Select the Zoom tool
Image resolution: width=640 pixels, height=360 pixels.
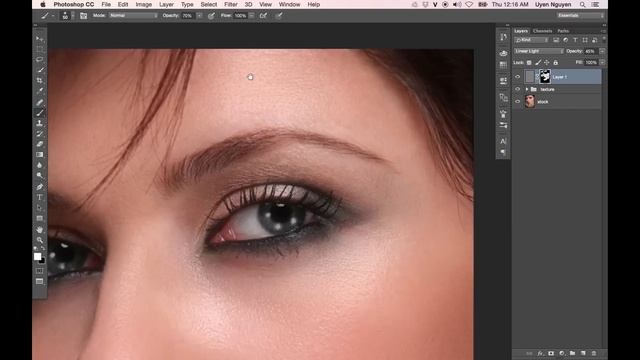click(40, 240)
